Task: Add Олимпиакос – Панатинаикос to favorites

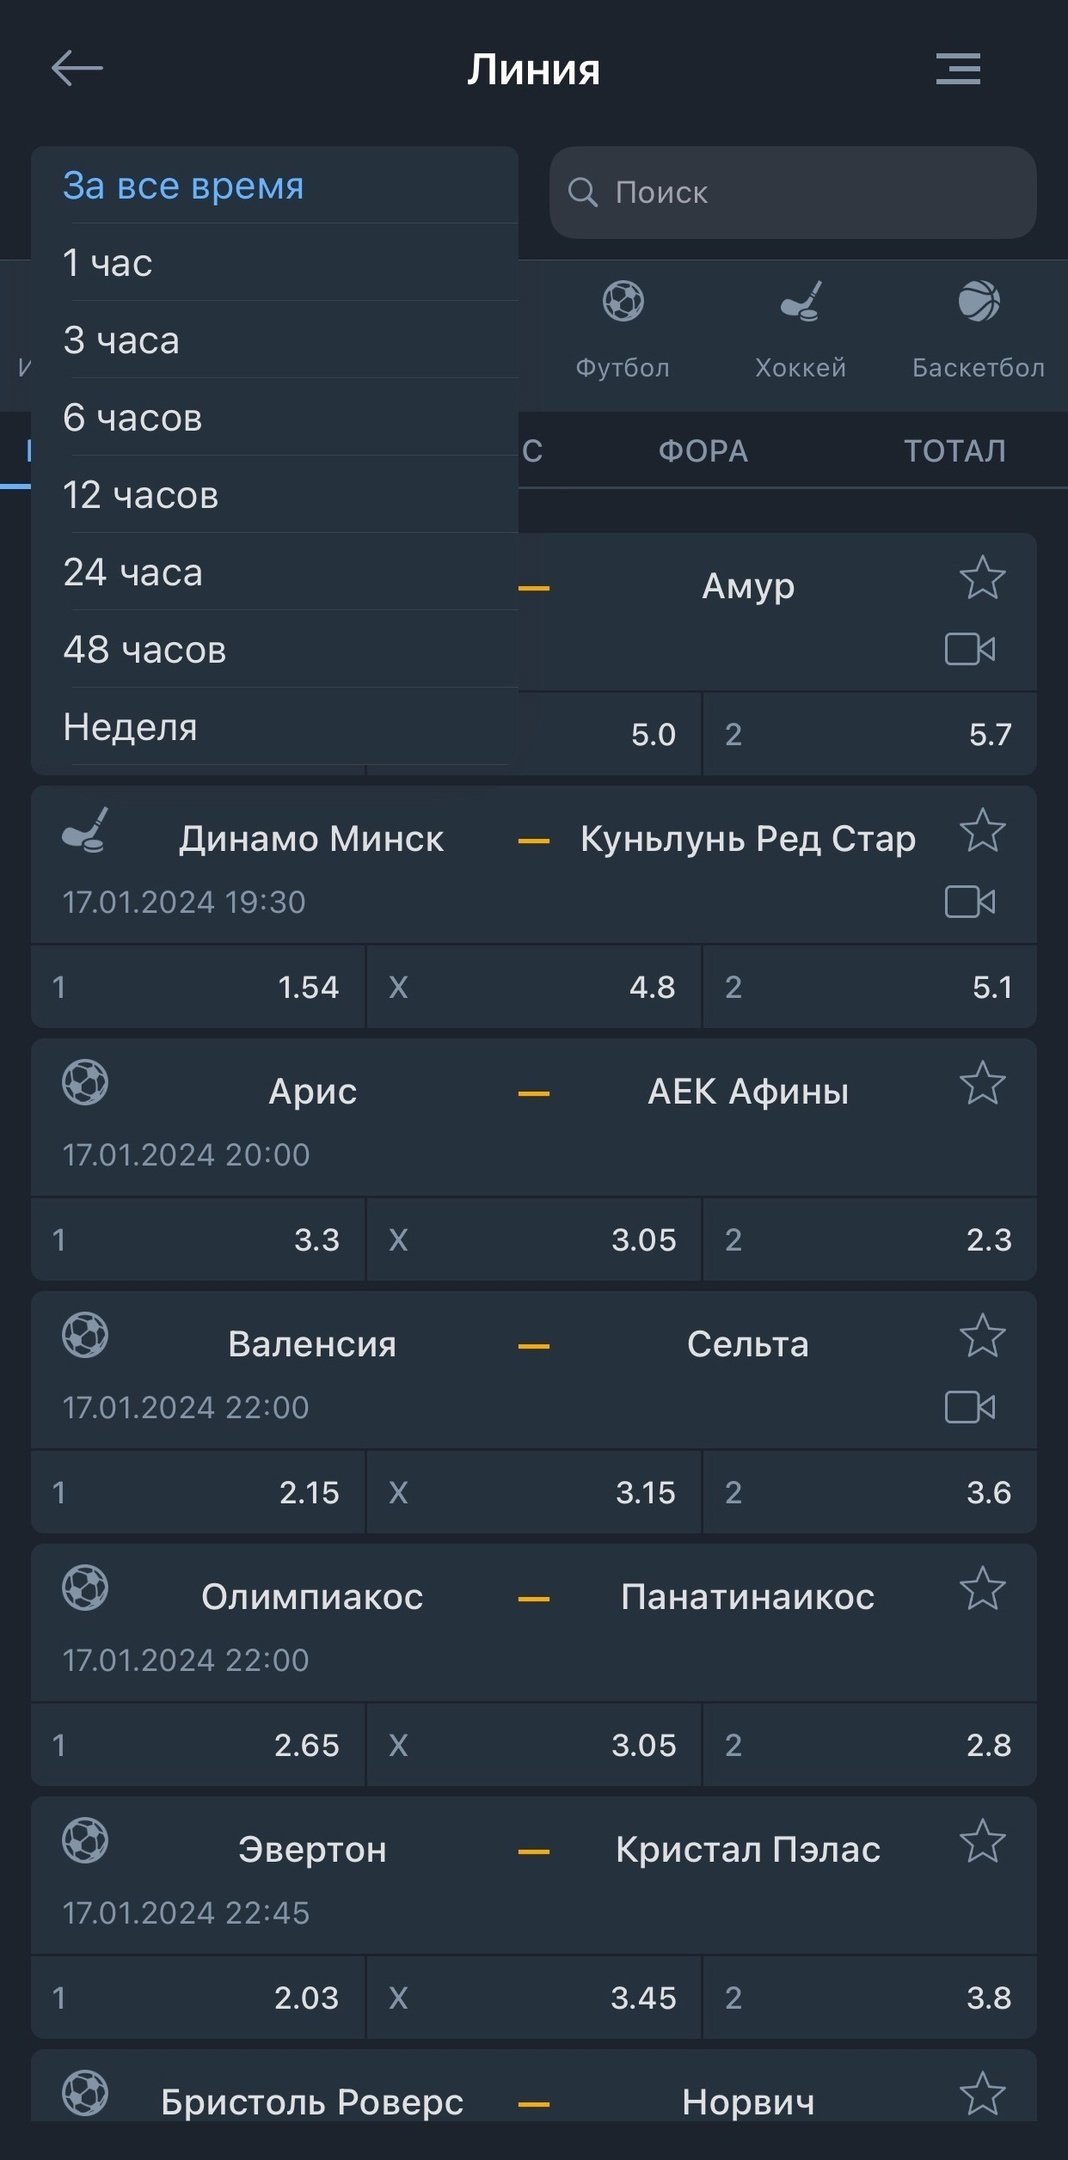Action: point(982,1588)
